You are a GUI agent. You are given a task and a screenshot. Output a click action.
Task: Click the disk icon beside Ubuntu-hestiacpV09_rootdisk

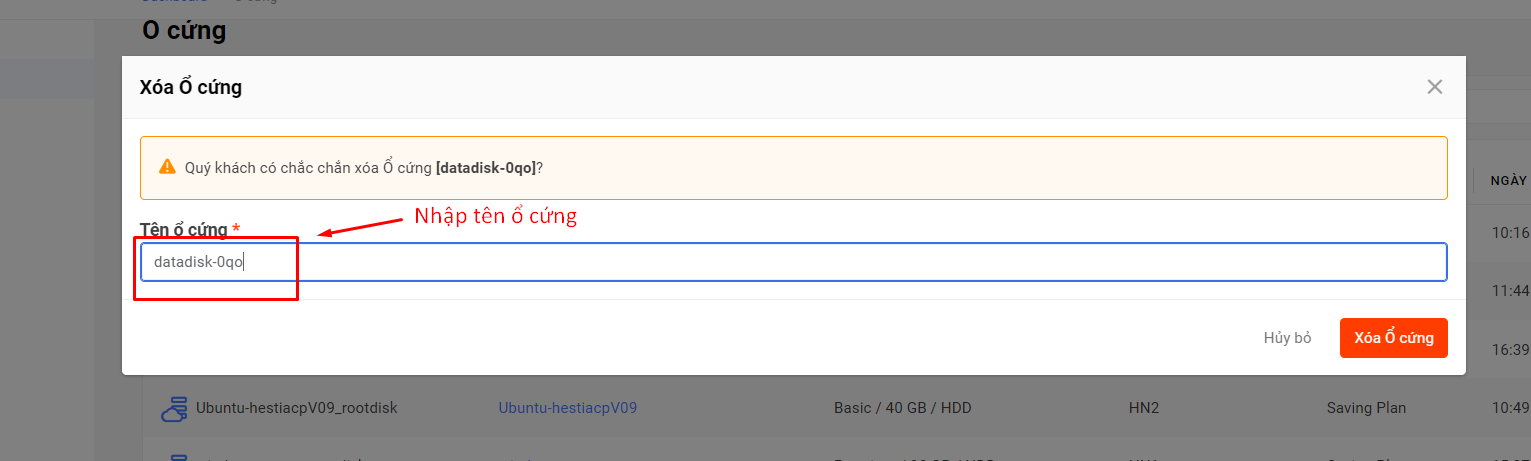[x=174, y=408]
